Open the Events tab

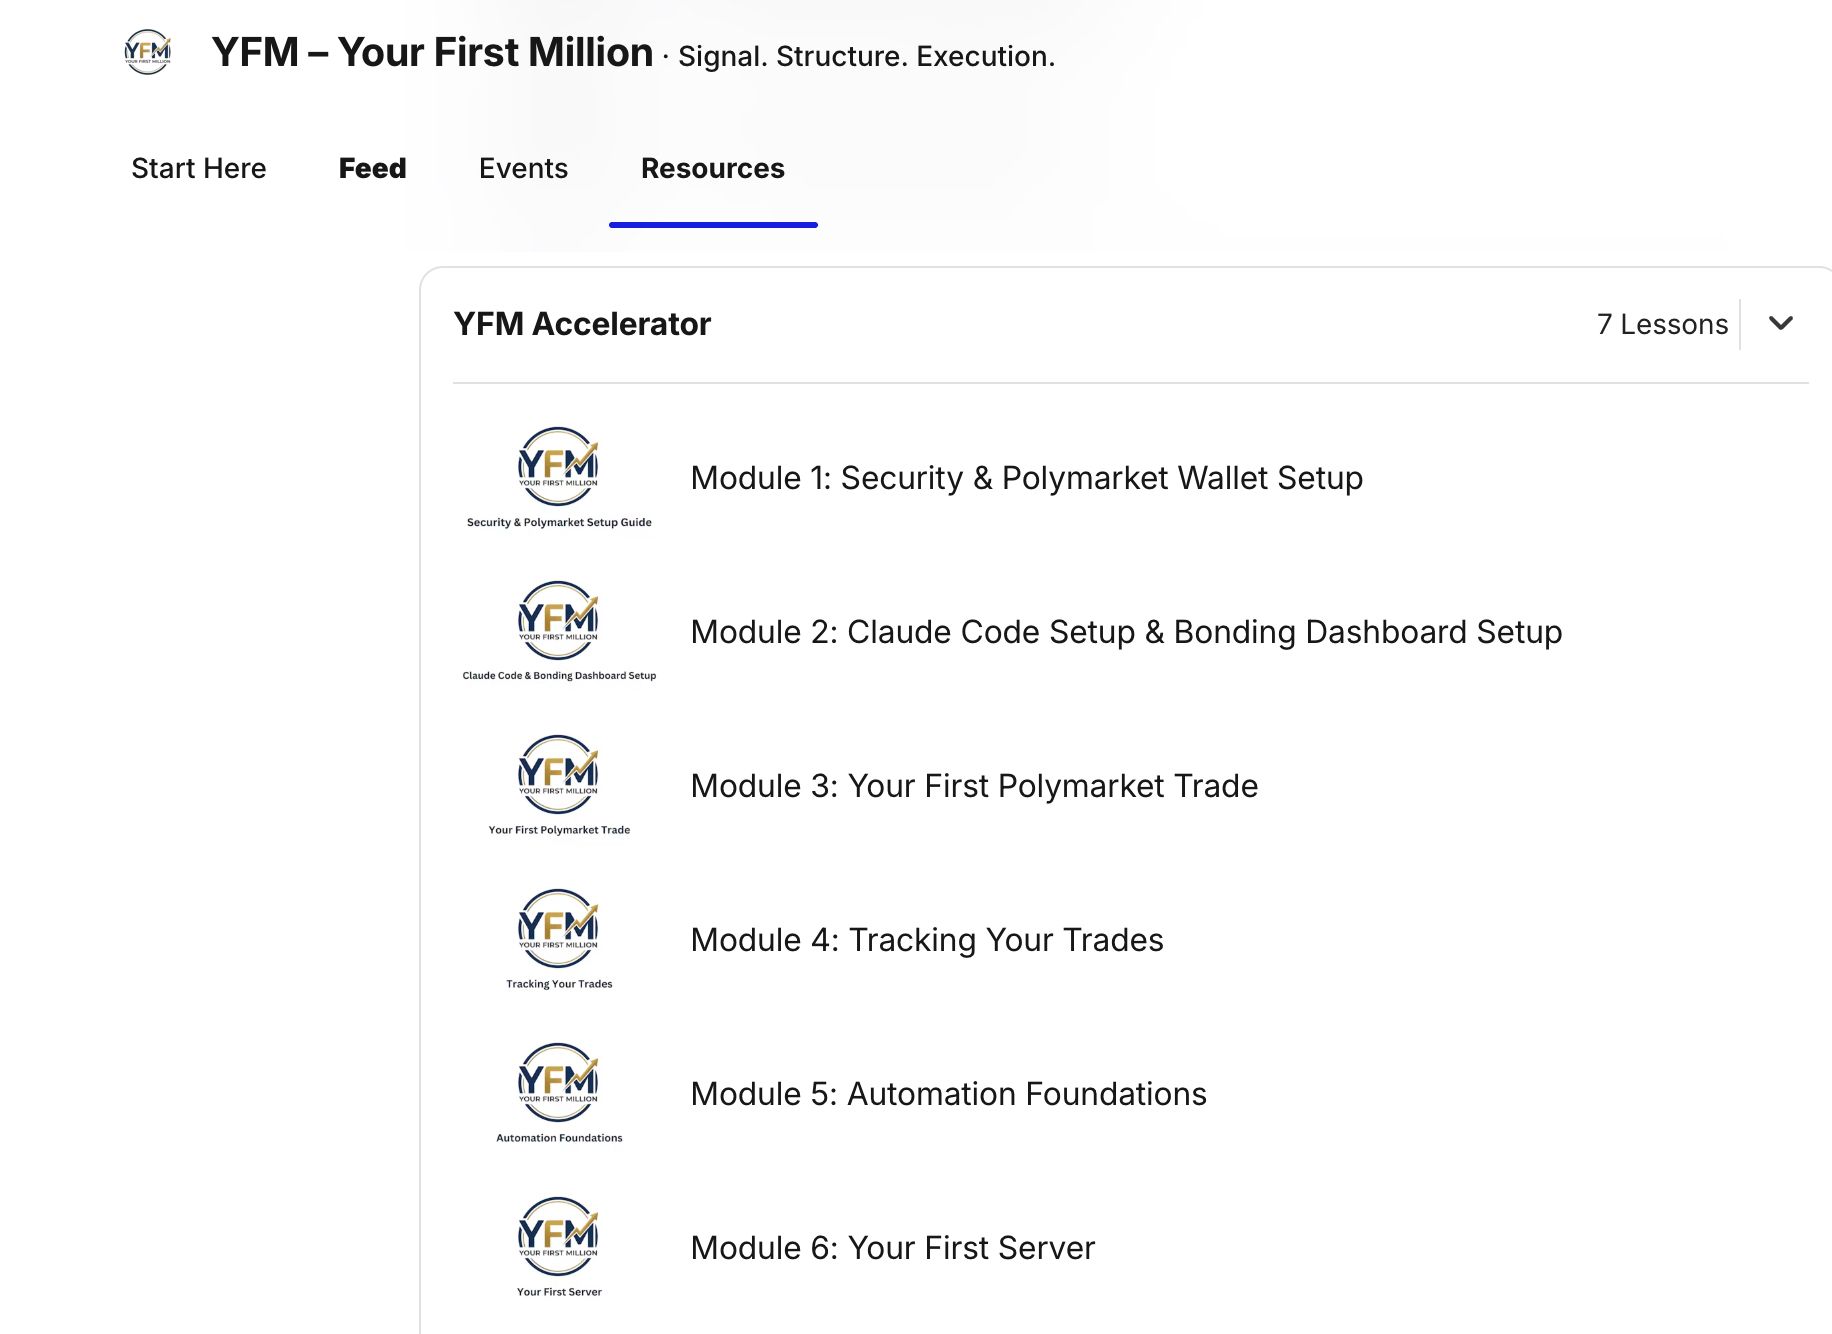[x=523, y=168]
